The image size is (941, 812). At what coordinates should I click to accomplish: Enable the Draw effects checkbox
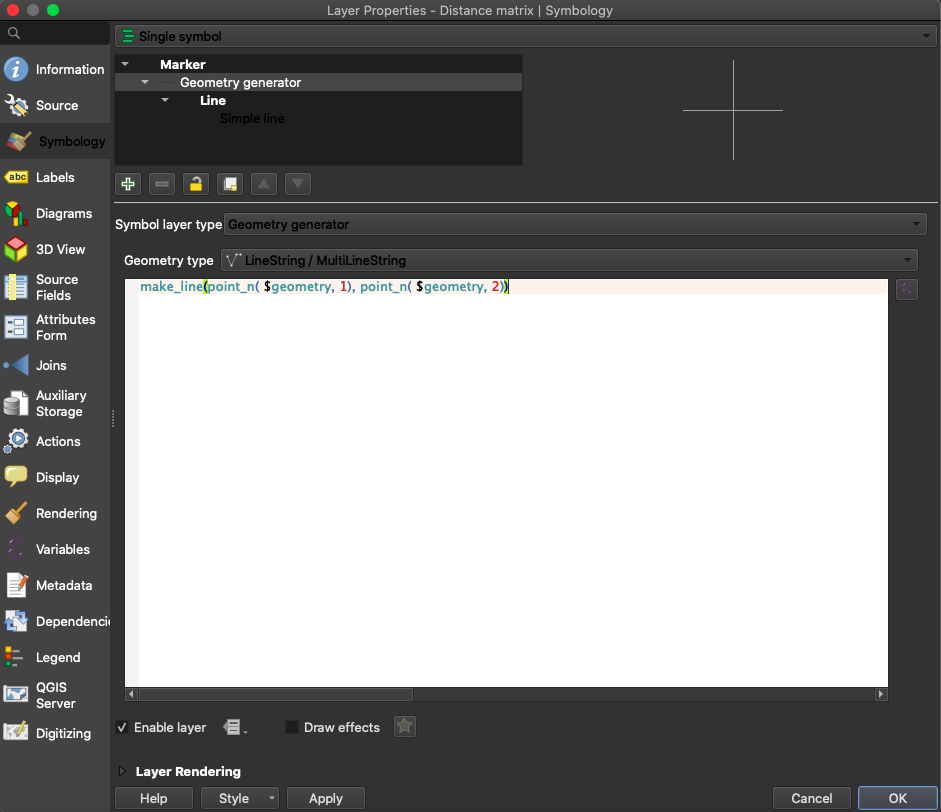292,727
